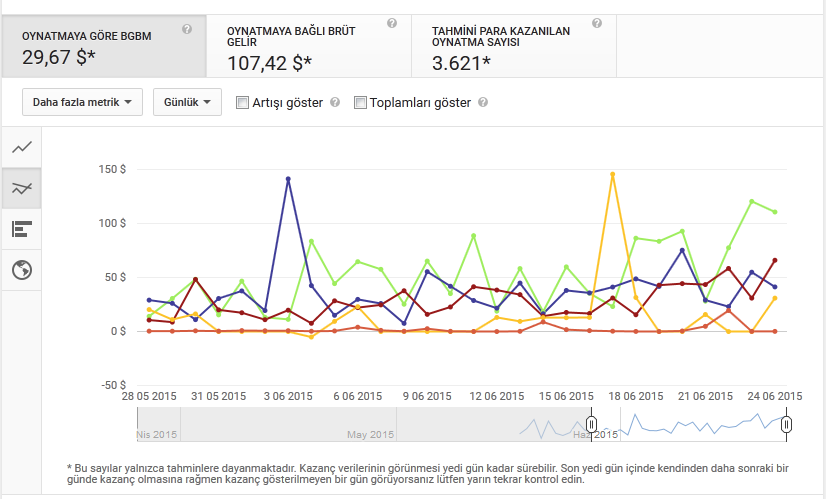Screen dimensions: 826x499
Task: Click the footnote text about tahminlere dayanmaktadır
Action: [428, 474]
